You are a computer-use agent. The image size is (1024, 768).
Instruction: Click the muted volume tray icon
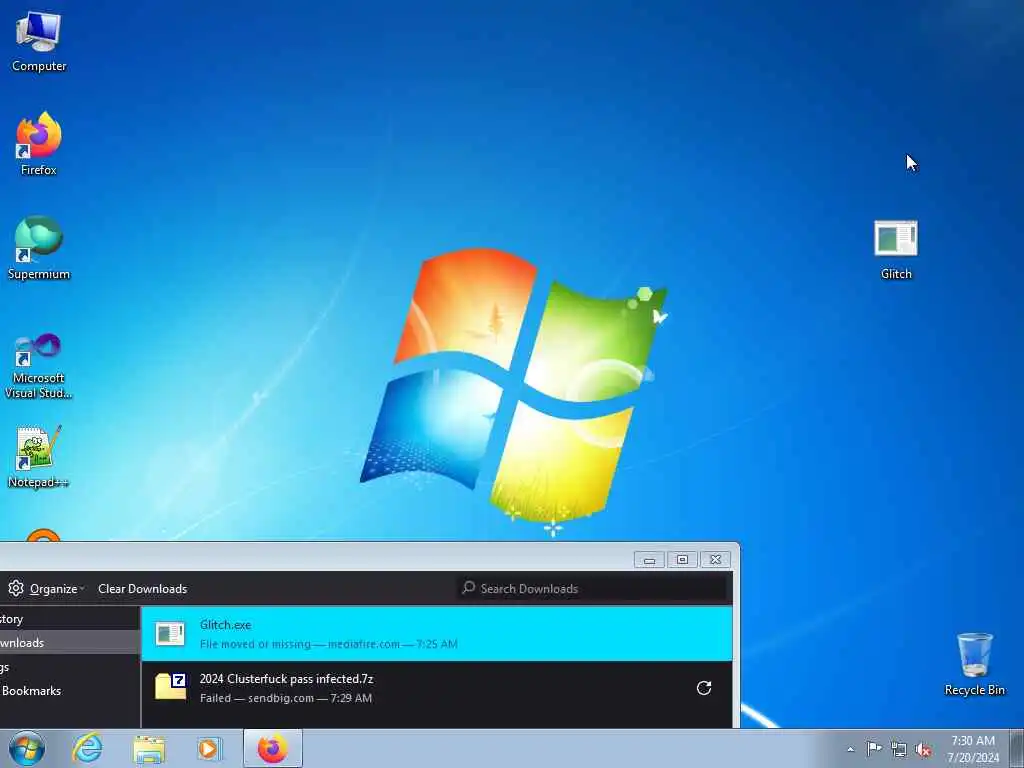[x=923, y=750]
